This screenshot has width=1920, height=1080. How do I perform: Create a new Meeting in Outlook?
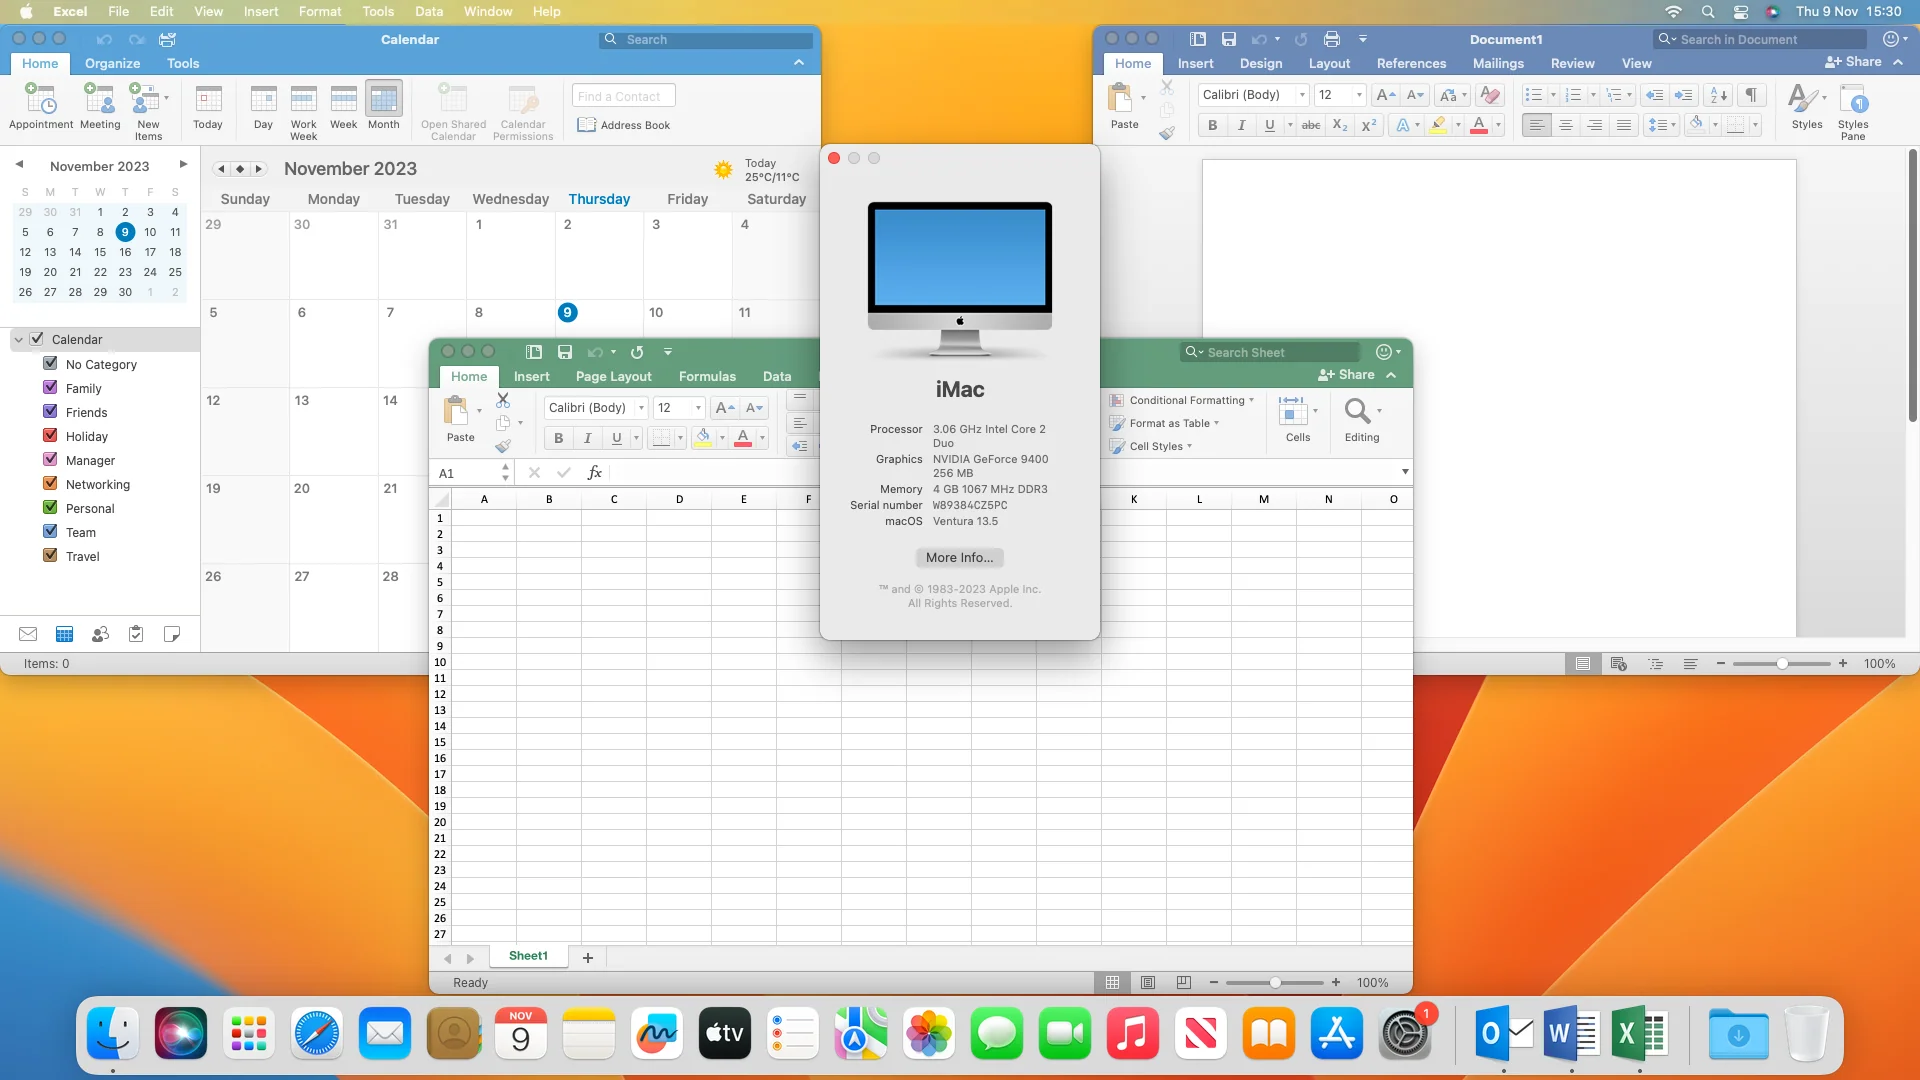(x=100, y=107)
